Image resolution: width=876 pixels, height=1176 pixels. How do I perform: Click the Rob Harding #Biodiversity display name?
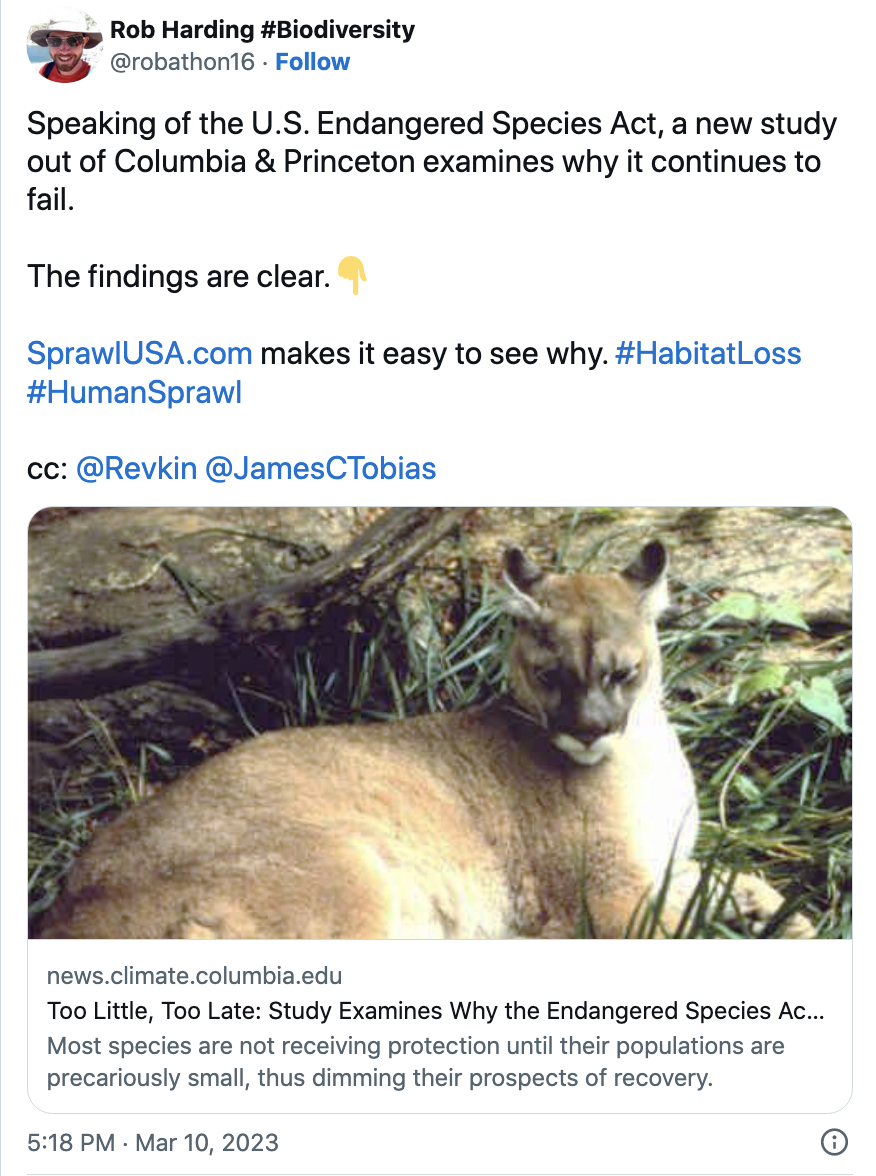click(262, 30)
